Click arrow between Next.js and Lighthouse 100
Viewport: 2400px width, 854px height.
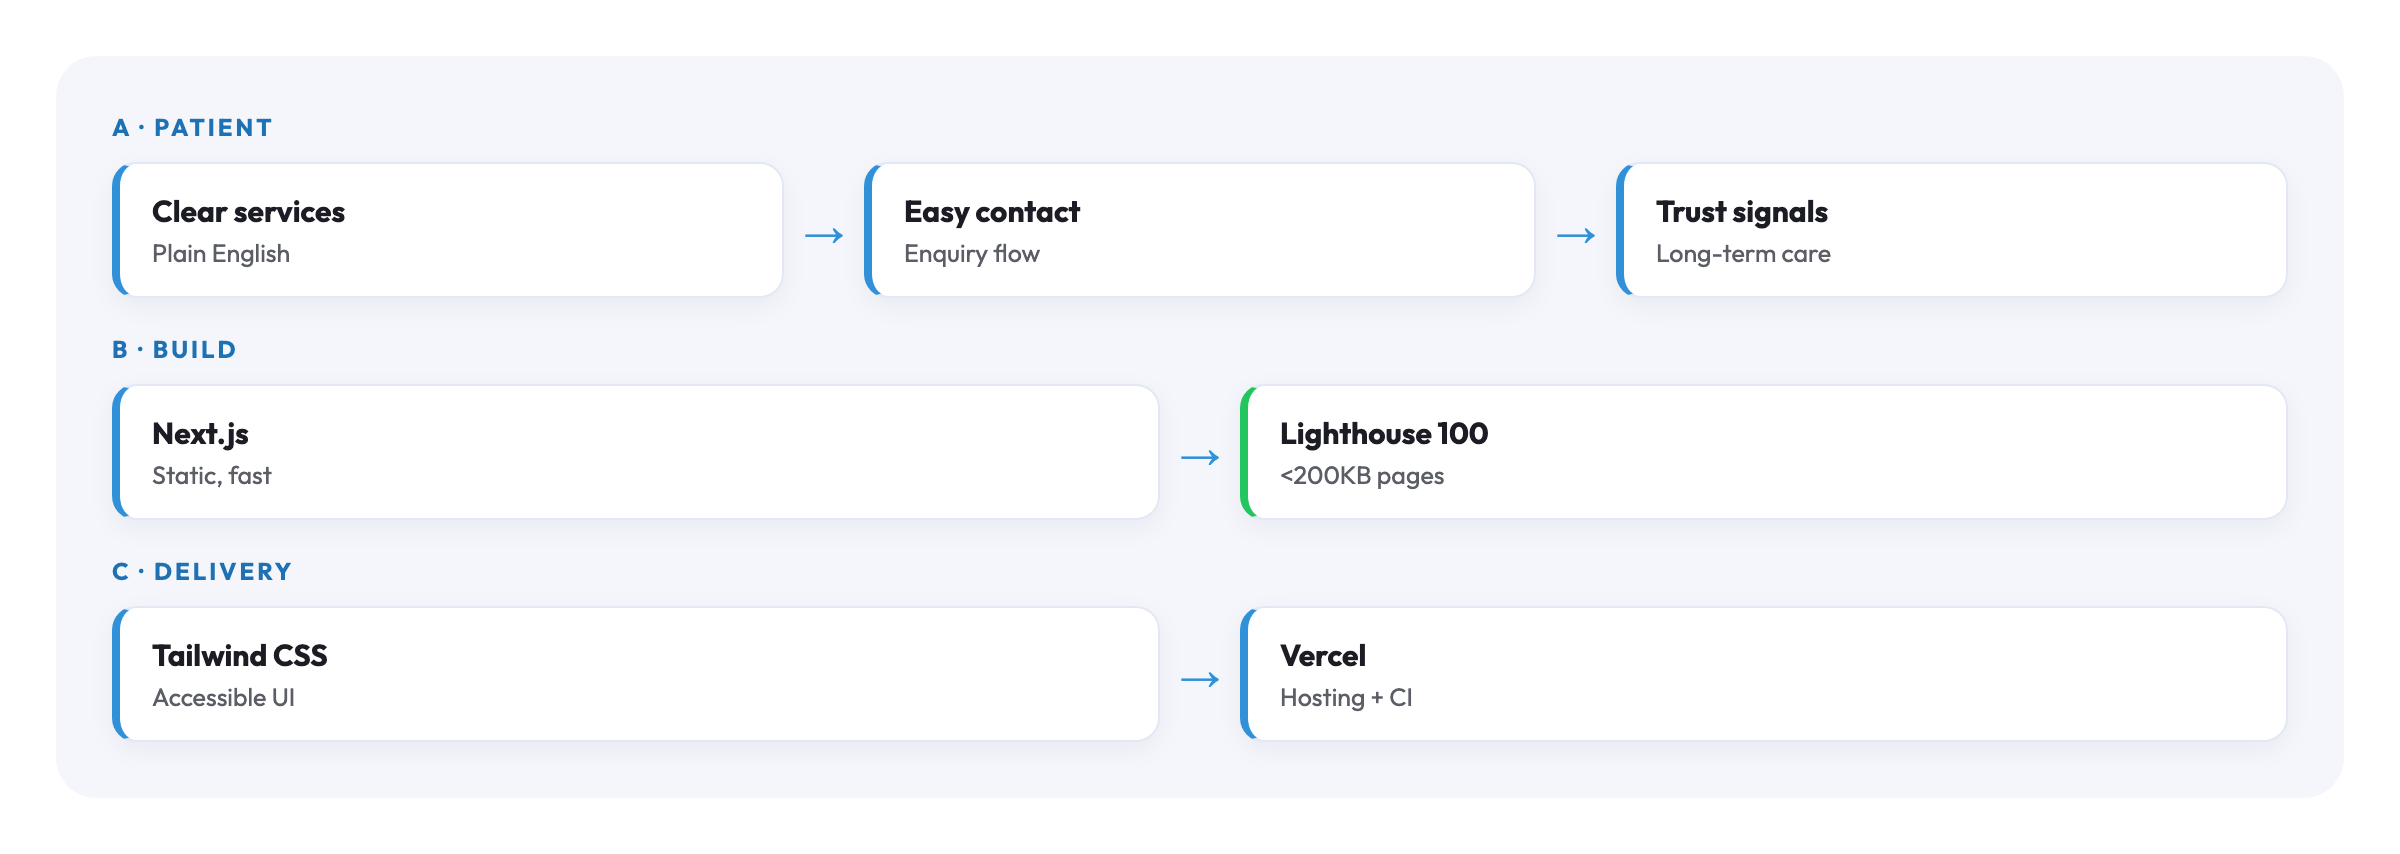[x=1200, y=458]
